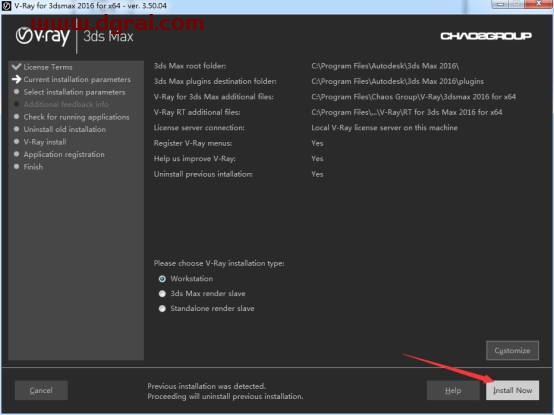
Task: Open the Customize options
Action: pos(512,350)
